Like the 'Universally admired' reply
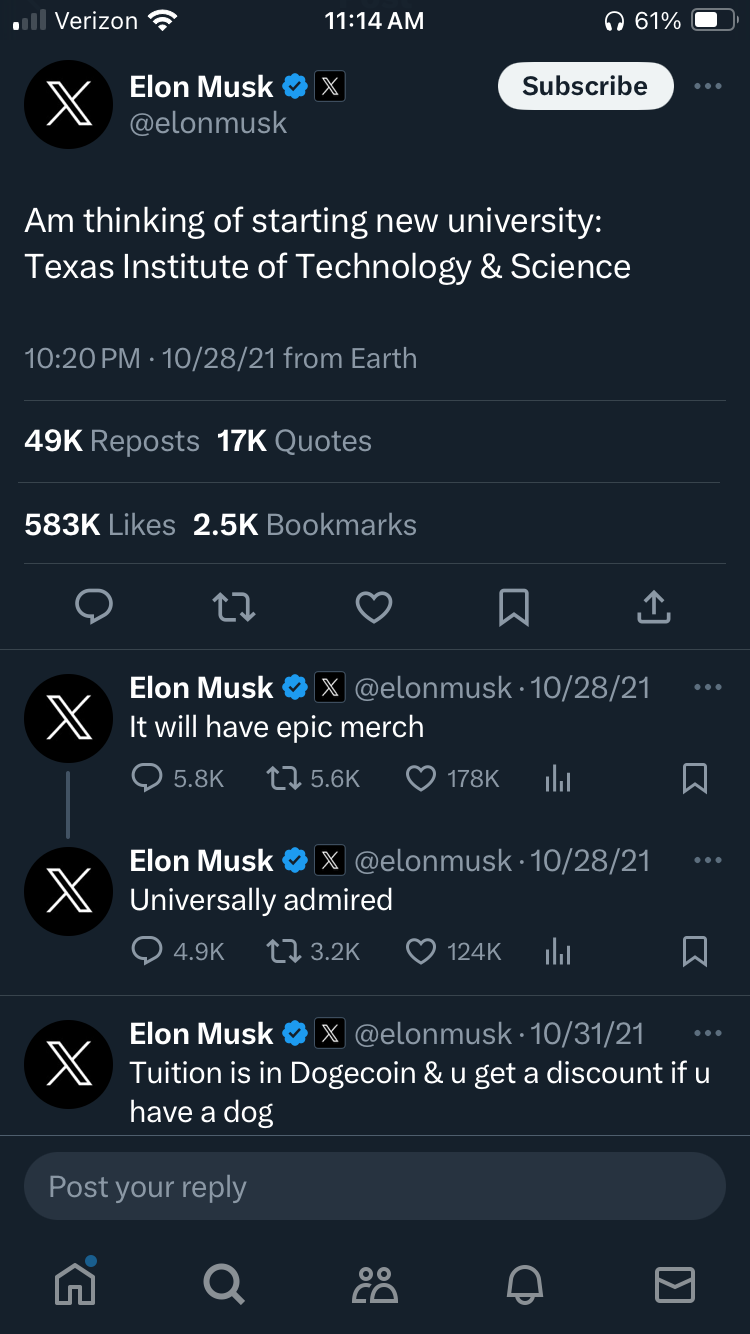 pyautogui.click(x=421, y=952)
